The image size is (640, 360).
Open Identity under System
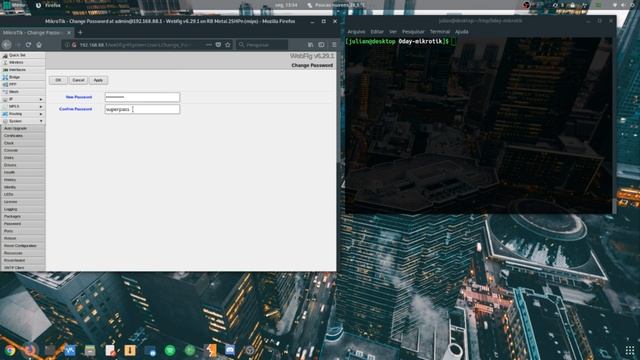[23, 187]
